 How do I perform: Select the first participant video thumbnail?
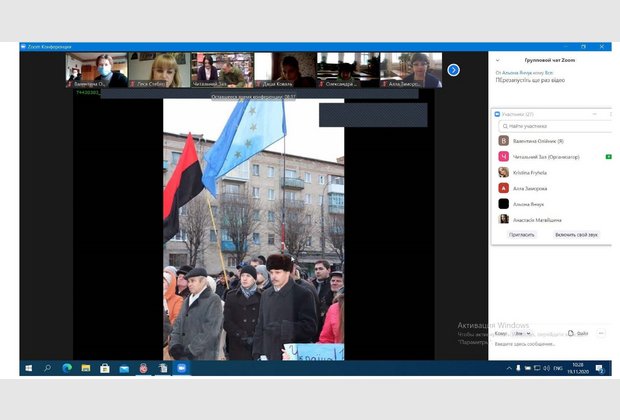pyautogui.click(x=96, y=70)
